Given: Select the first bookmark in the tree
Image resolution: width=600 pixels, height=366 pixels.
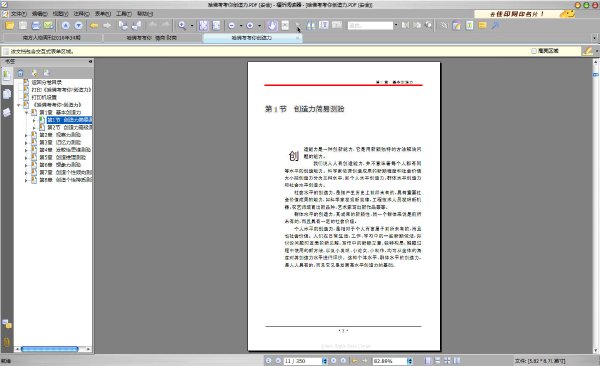Looking at the screenshot, I should (46, 82).
